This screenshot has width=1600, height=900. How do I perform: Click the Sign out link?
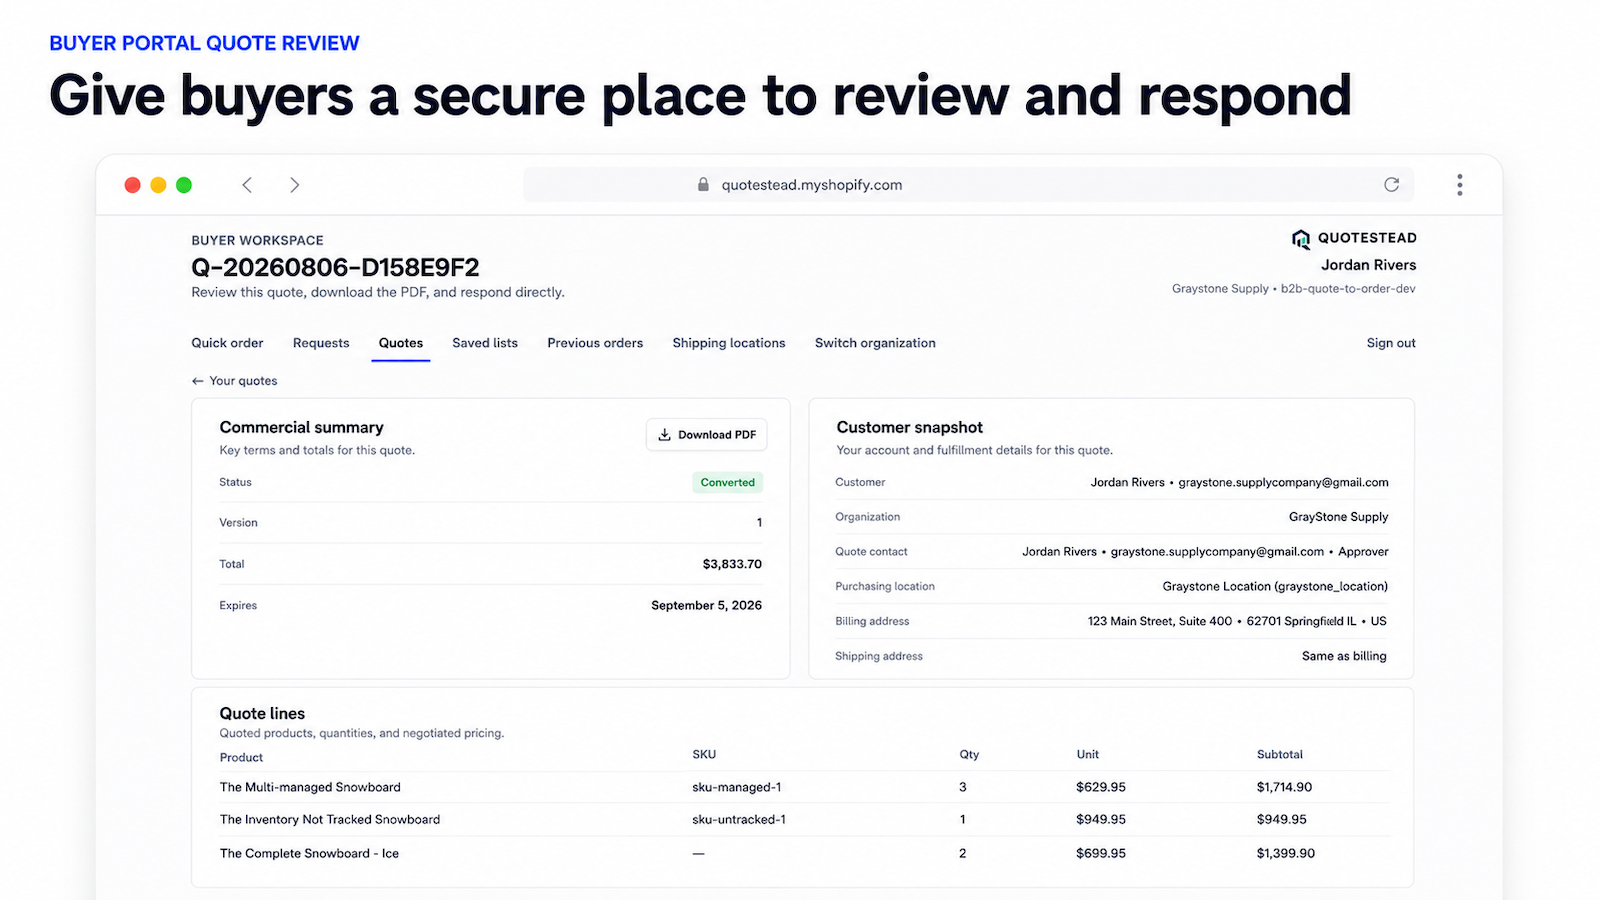(1391, 343)
